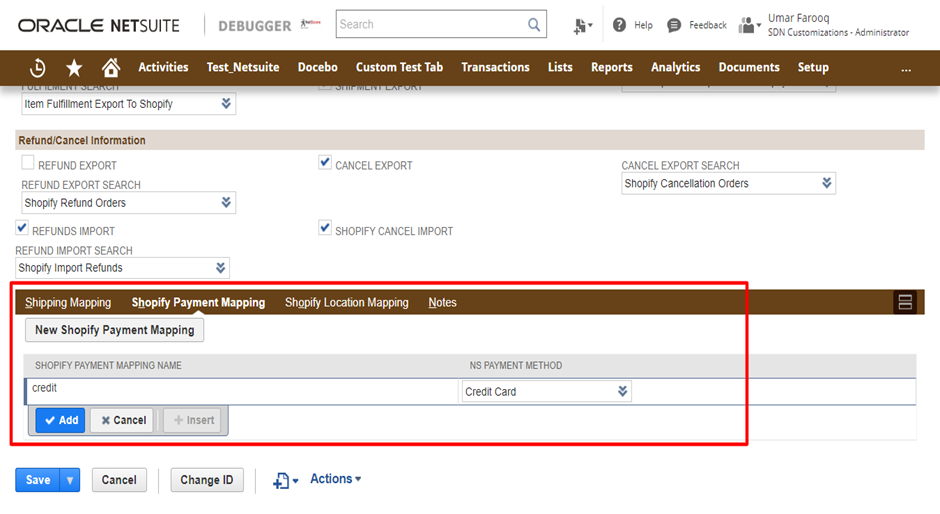Open the Notes subtab
This screenshot has height=514, width=940.
point(442,302)
